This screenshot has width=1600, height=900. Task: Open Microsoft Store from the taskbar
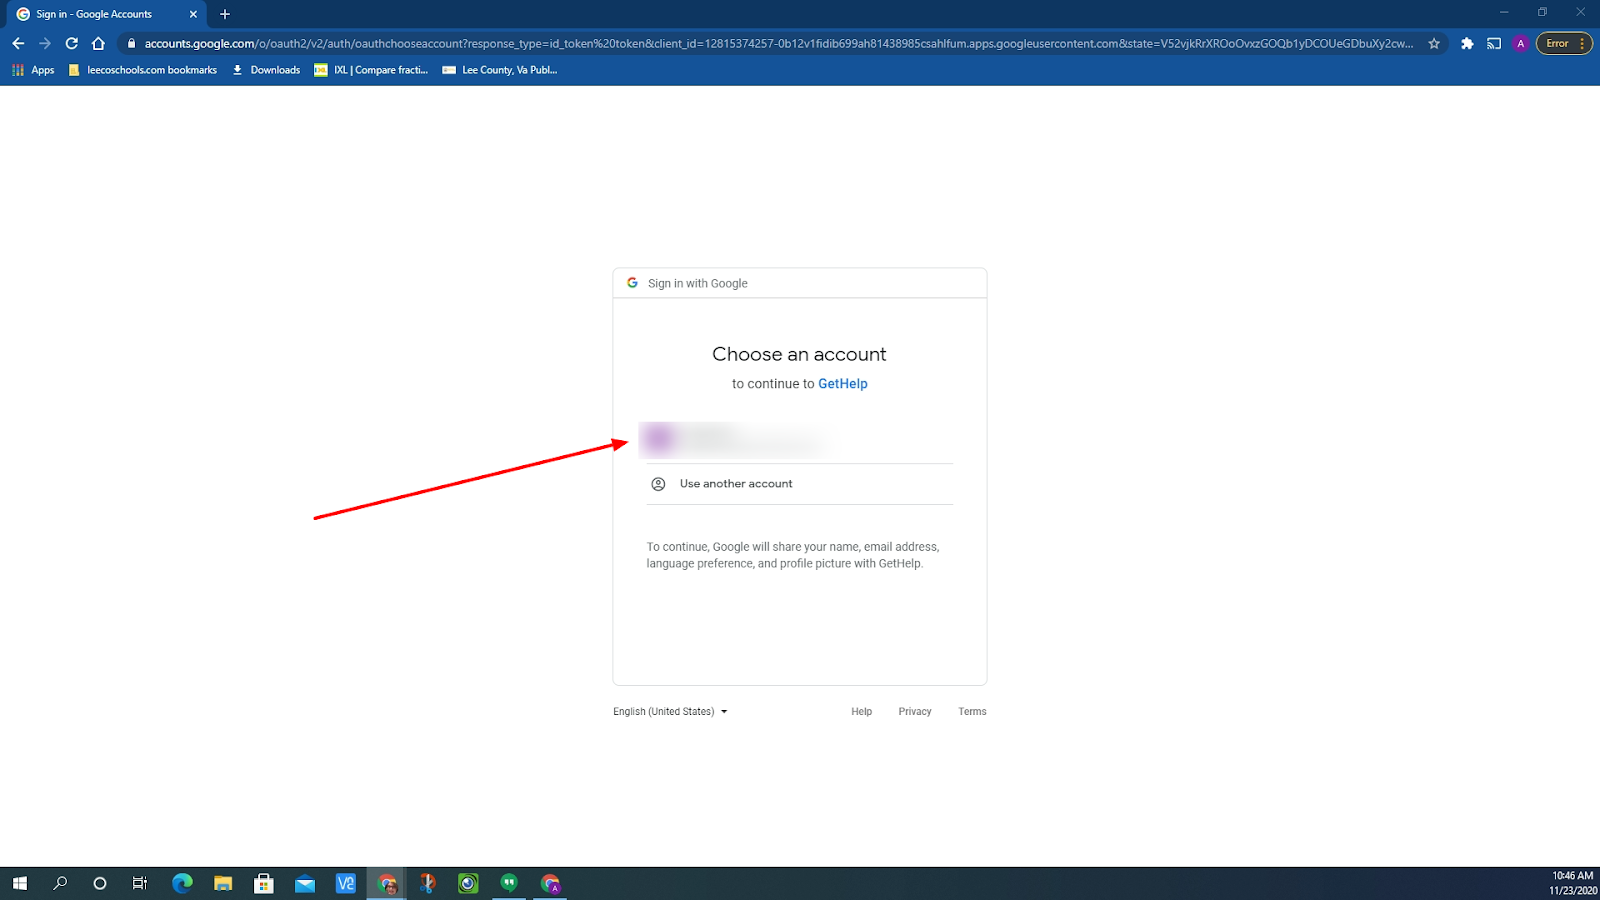(264, 883)
